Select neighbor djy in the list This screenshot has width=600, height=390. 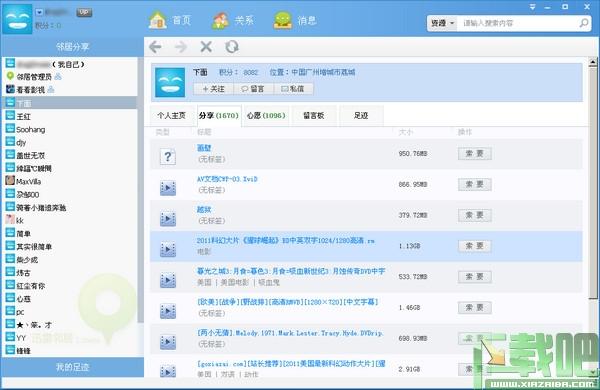click(x=70, y=142)
